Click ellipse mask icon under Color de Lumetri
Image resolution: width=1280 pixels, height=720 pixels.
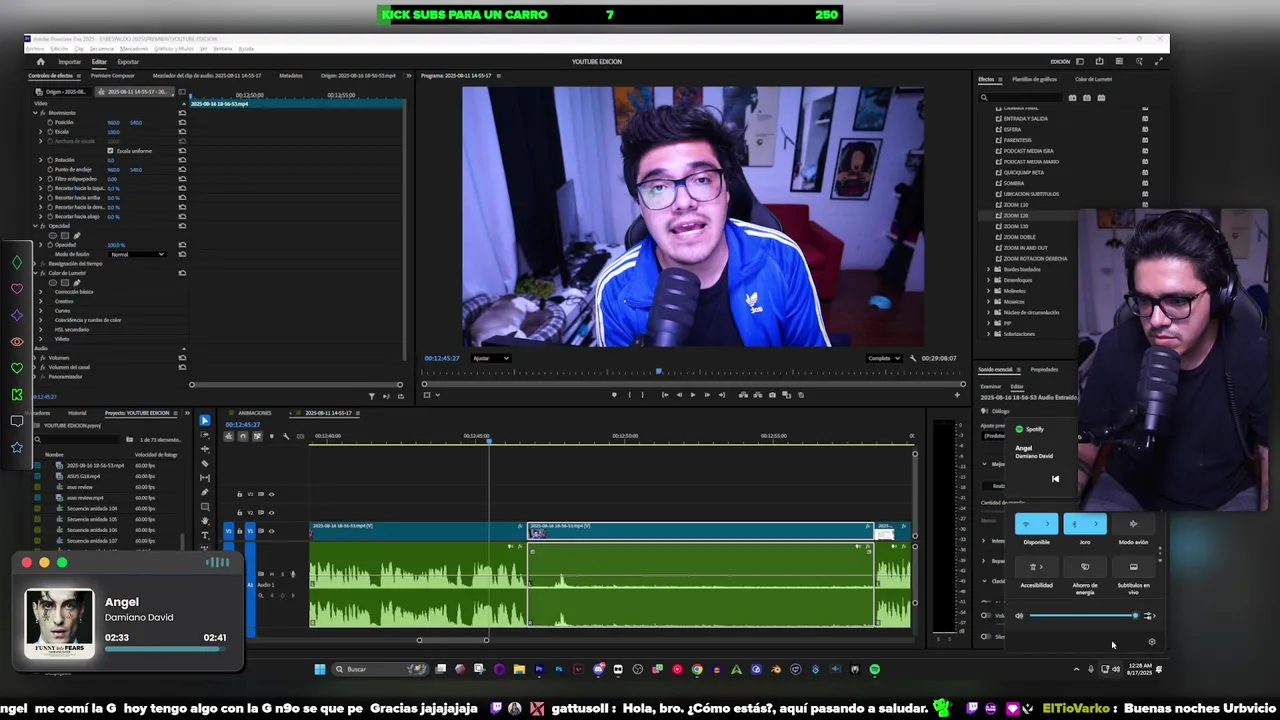tap(54, 282)
